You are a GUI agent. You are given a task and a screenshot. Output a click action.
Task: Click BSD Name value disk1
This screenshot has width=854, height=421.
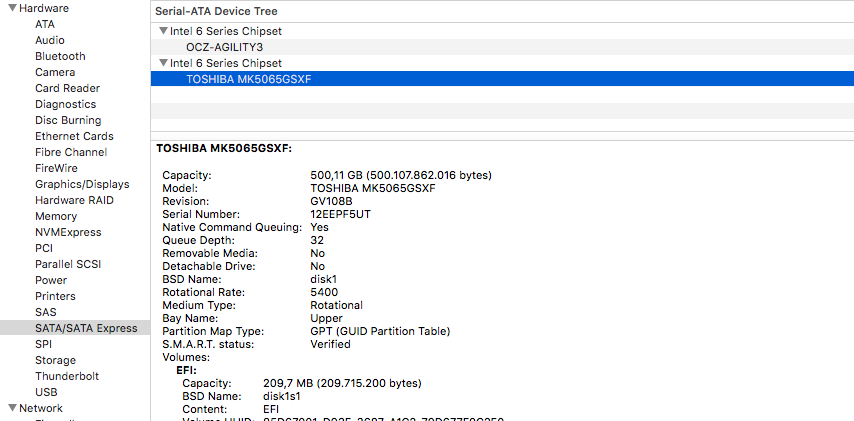pyautogui.click(x=324, y=279)
